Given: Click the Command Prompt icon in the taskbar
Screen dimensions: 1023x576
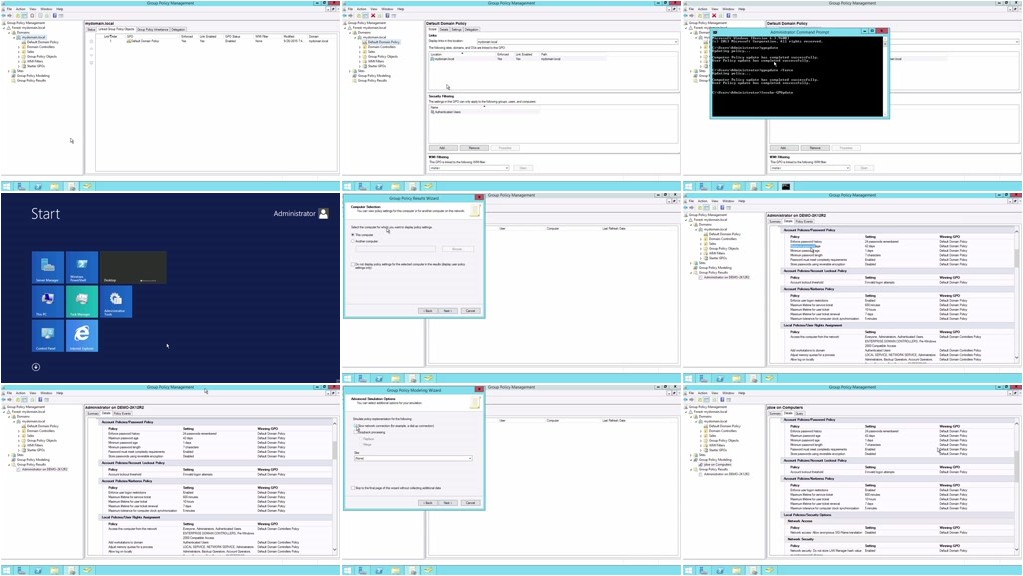Looking at the screenshot, I should [786, 187].
